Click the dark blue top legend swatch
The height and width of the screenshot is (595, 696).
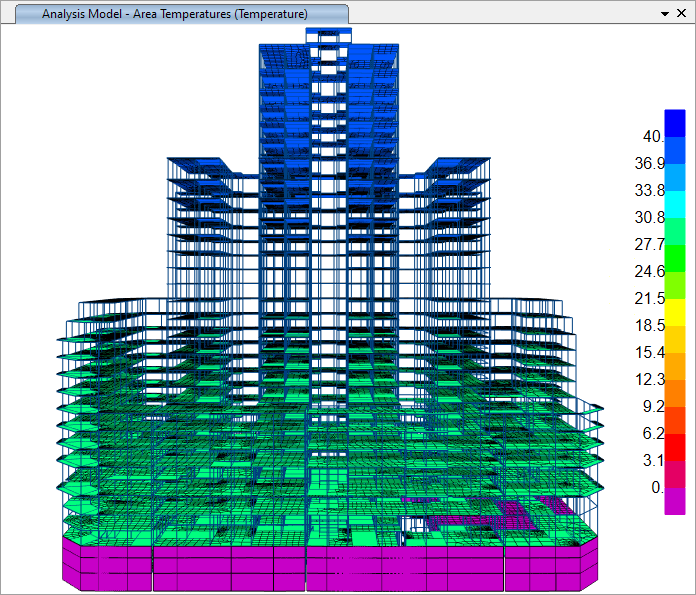coord(675,123)
